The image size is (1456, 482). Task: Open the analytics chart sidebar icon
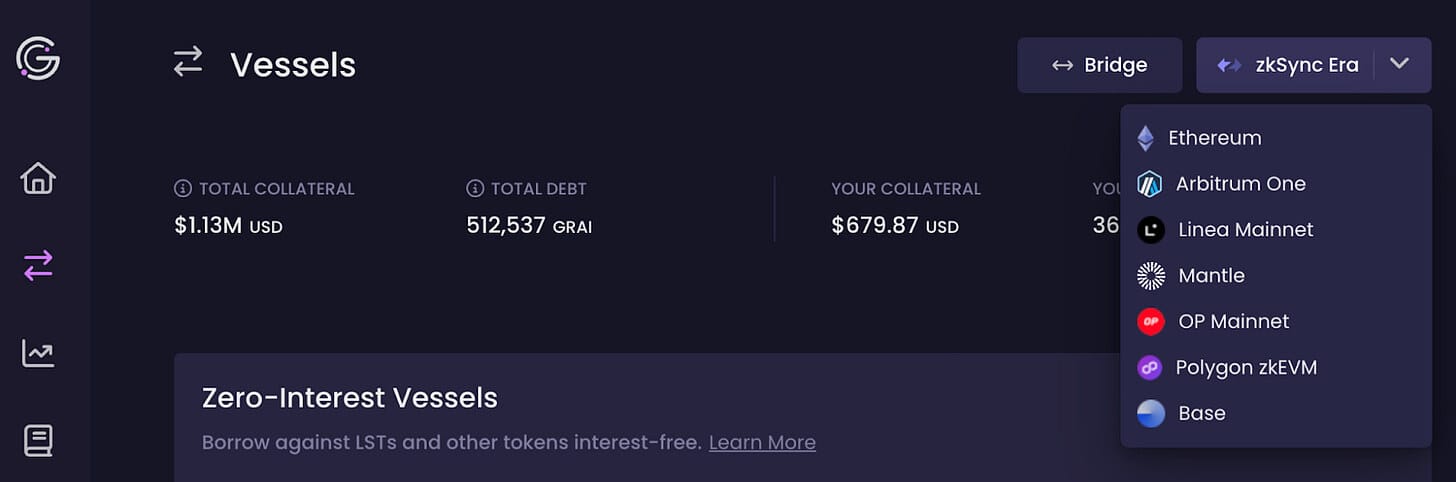point(38,353)
